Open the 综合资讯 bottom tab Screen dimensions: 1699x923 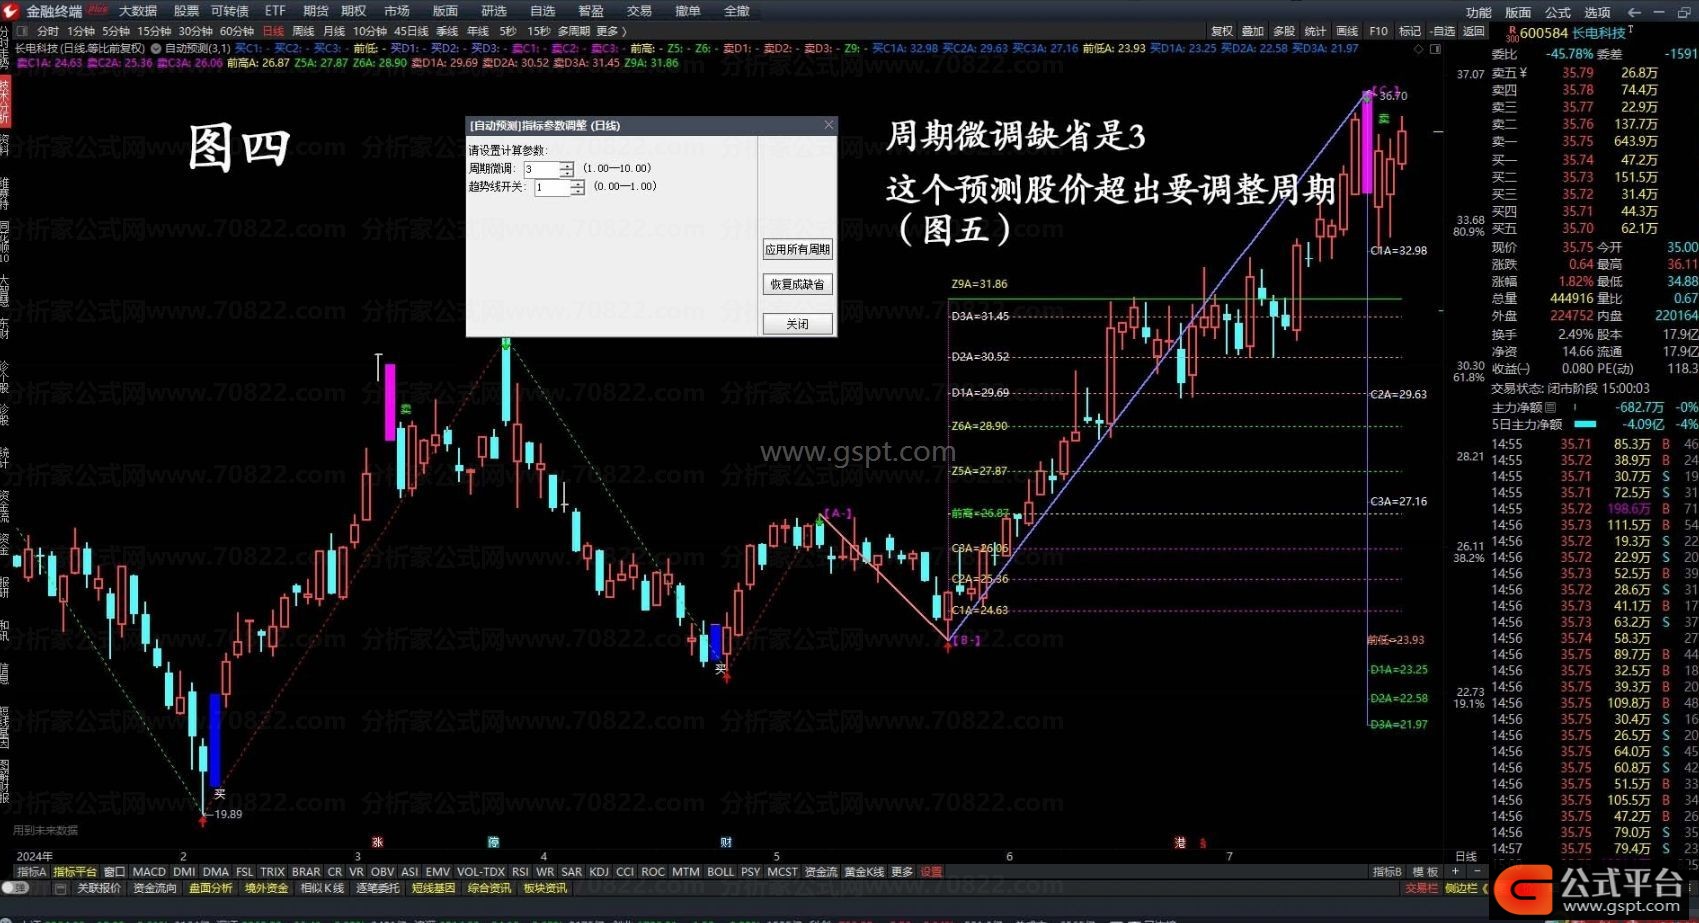pyautogui.click(x=489, y=888)
